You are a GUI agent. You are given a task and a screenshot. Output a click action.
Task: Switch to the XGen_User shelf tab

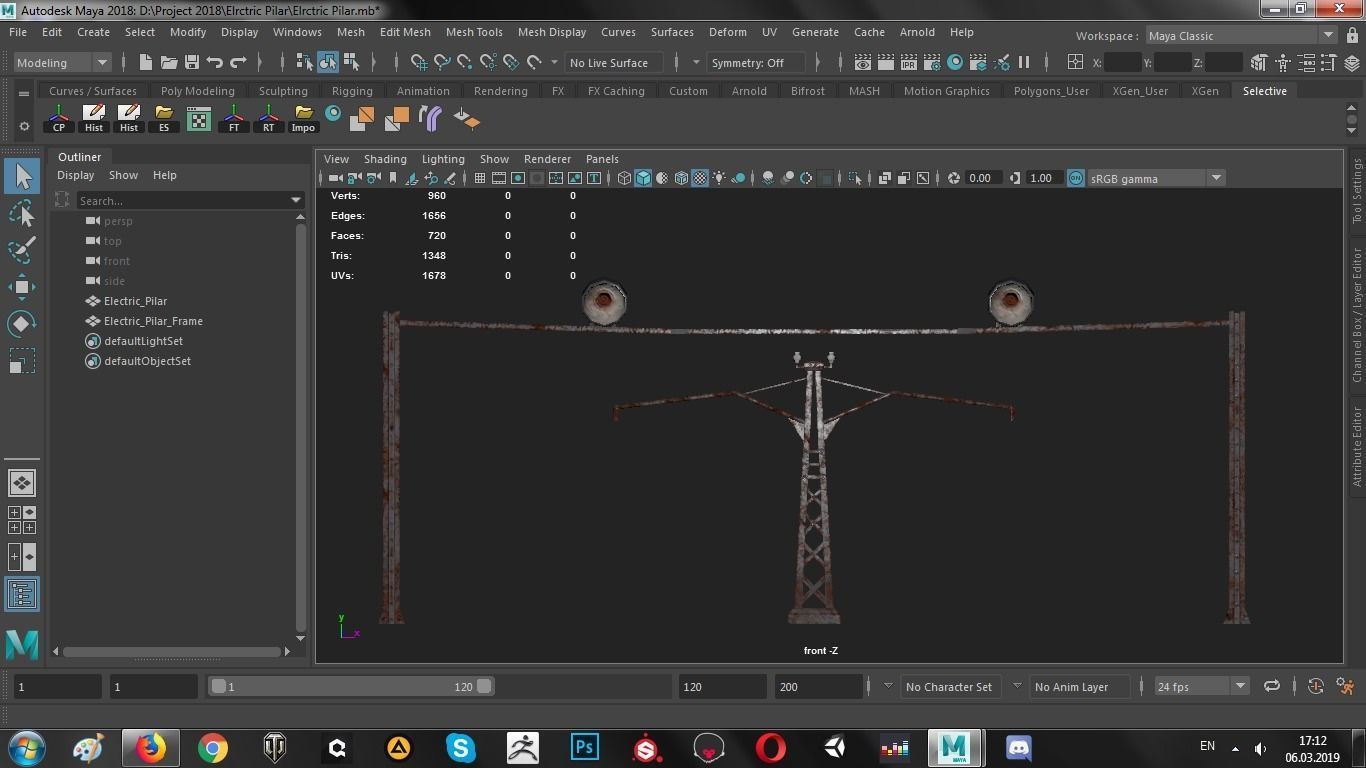pyautogui.click(x=1140, y=90)
